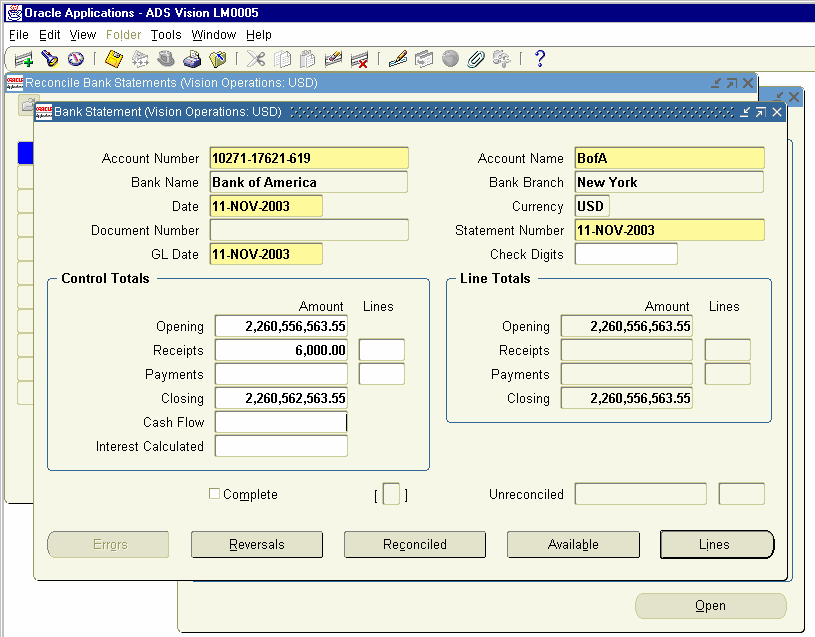Click the Interest Calculated field
Screen dimensions: 815x637
281,446
